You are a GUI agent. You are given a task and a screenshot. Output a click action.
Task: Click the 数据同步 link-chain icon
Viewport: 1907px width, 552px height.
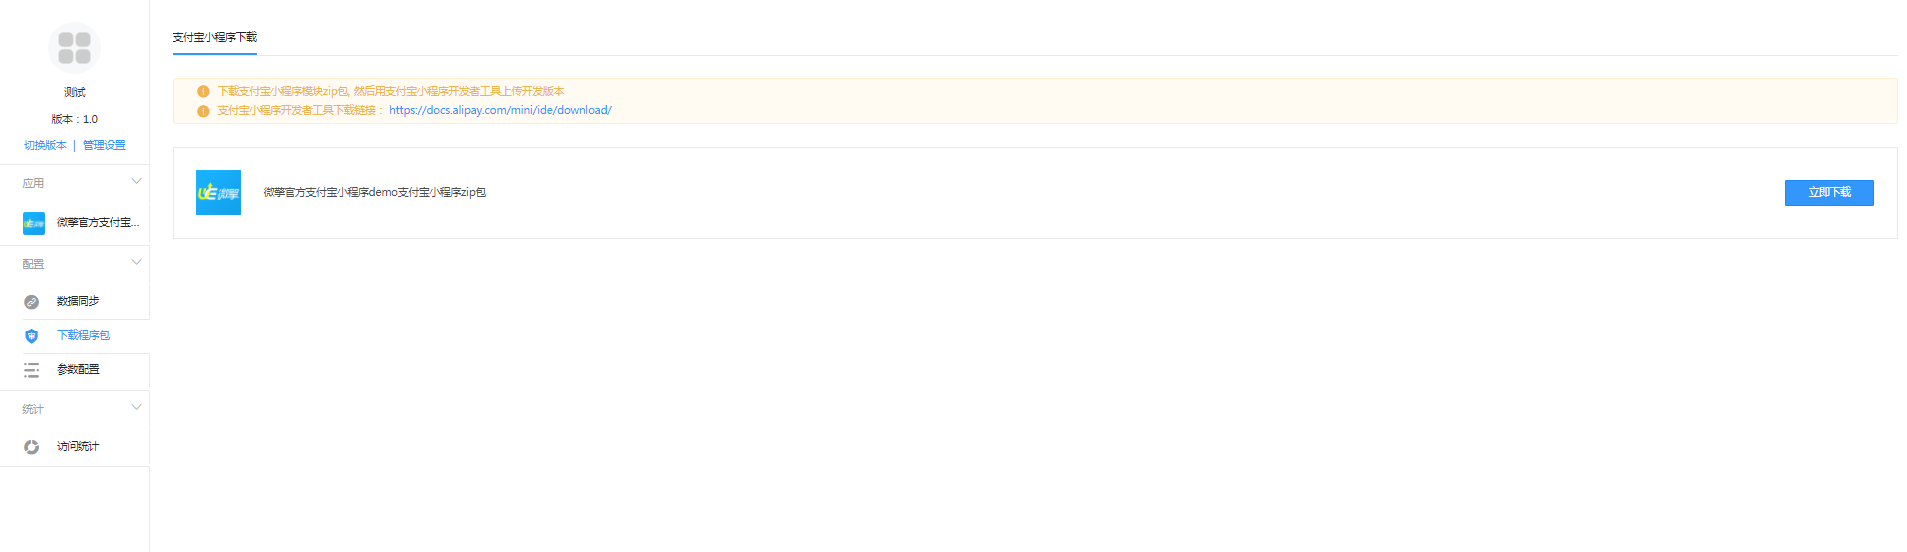click(x=31, y=302)
